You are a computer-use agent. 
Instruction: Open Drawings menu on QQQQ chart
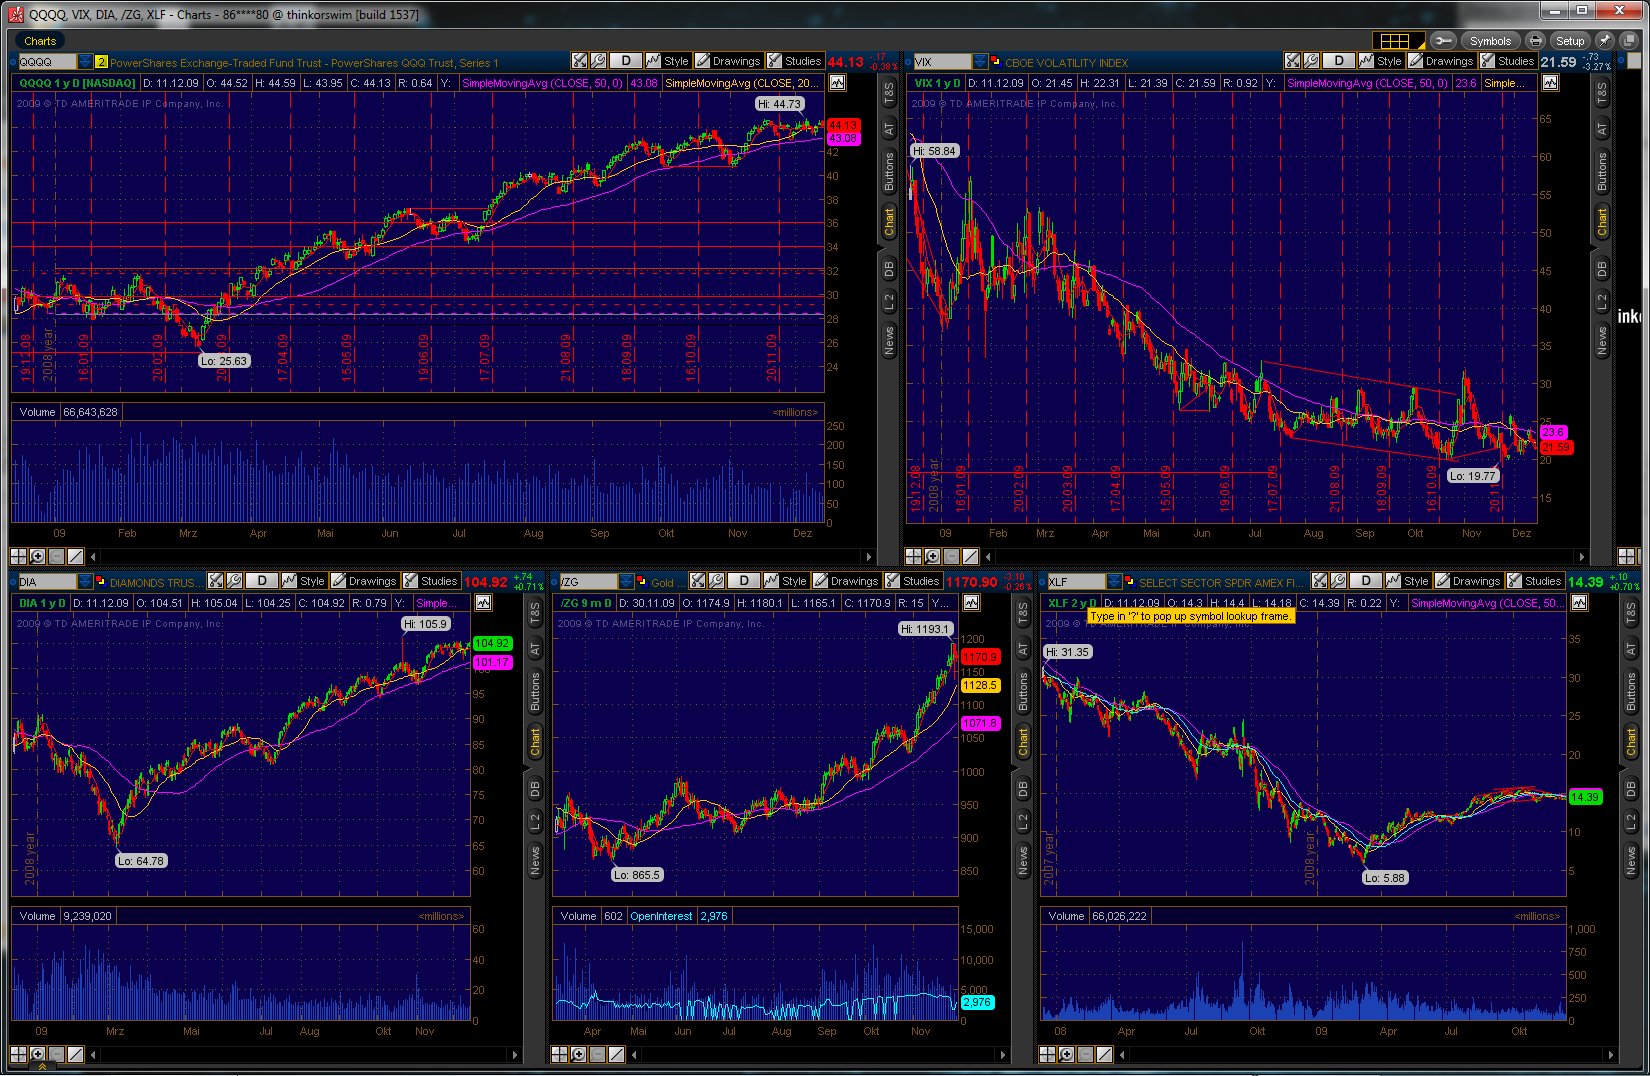729,61
